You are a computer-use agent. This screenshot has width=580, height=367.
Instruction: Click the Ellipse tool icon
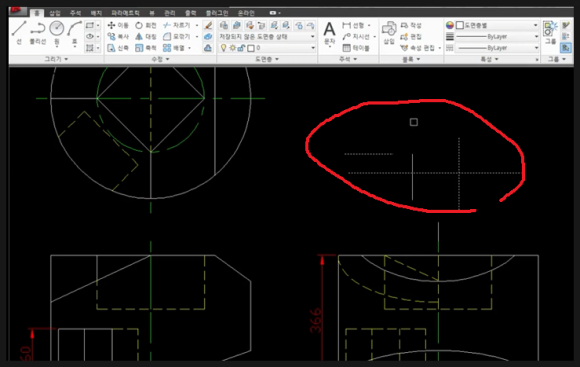tap(90, 37)
